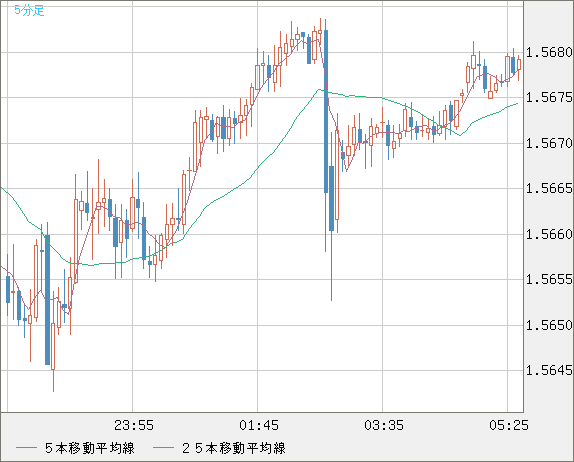574x462 pixels.
Task: Click the 01:45 time axis label
Action: [x=259, y=425]
